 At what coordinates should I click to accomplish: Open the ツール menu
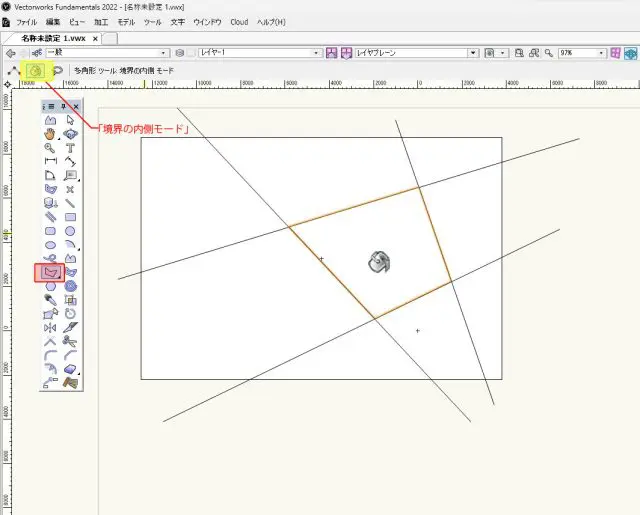click(152, 21)
